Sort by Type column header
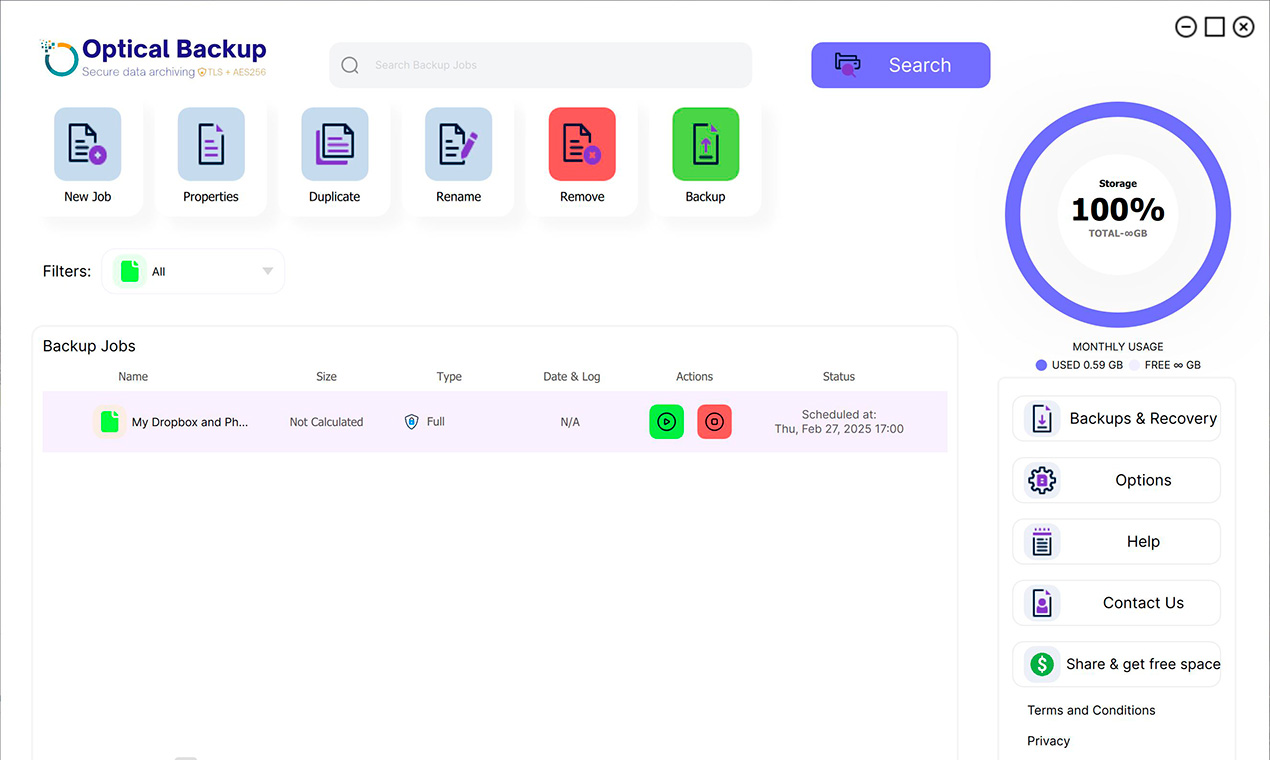Viewport: 1270px width, 760px height. (x=449, y=377)
